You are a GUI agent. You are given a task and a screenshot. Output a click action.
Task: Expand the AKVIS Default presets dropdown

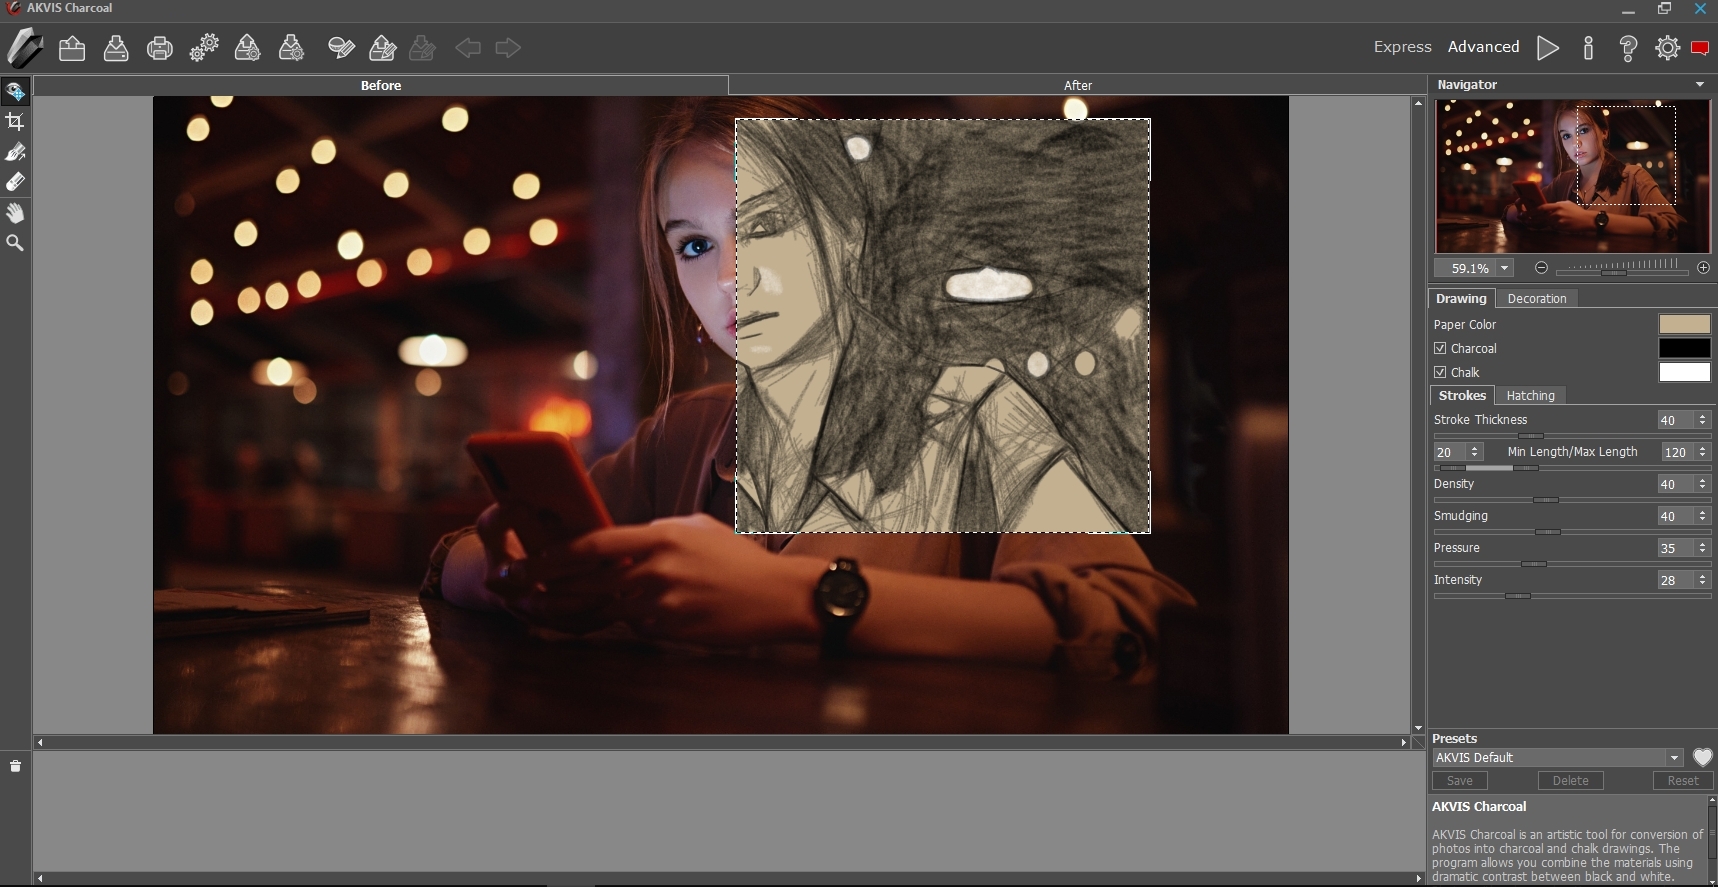click(x=1673, y=758)
